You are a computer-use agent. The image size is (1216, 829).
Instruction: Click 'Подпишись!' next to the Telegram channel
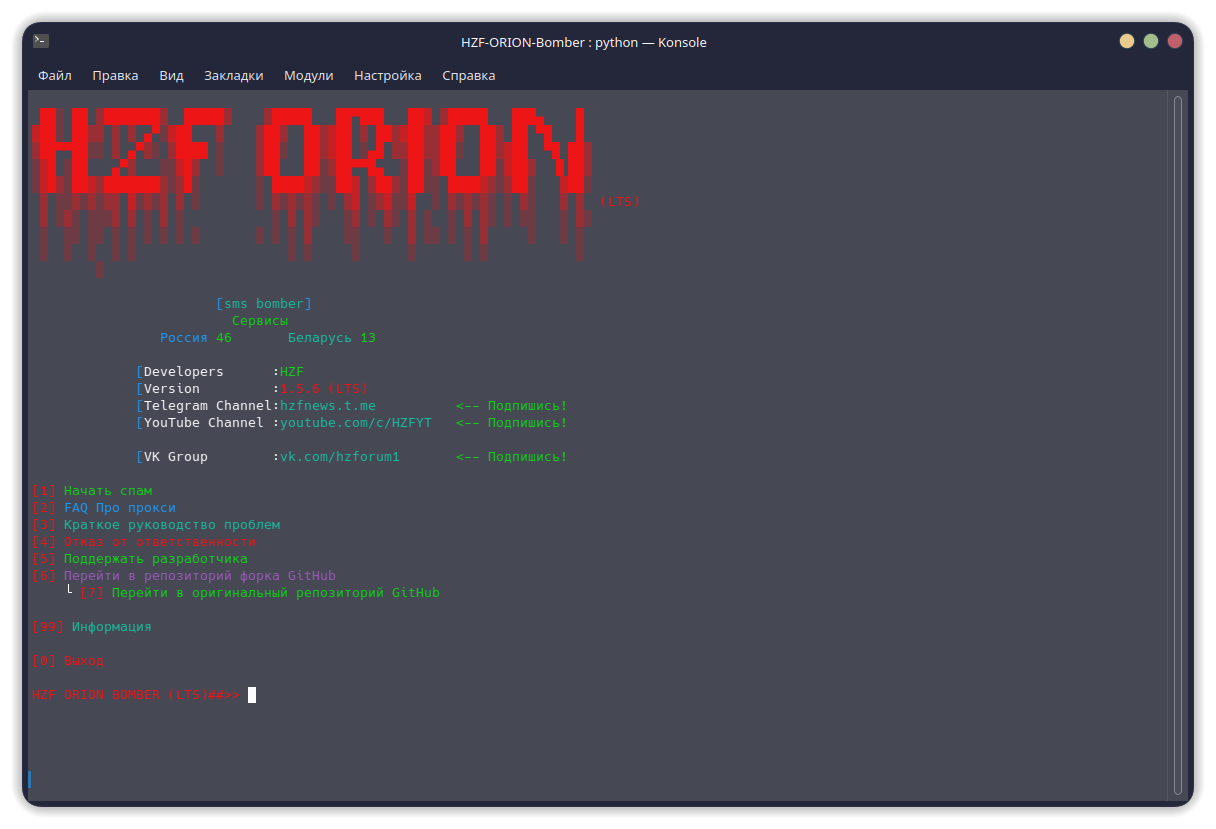tap(528, 405)
